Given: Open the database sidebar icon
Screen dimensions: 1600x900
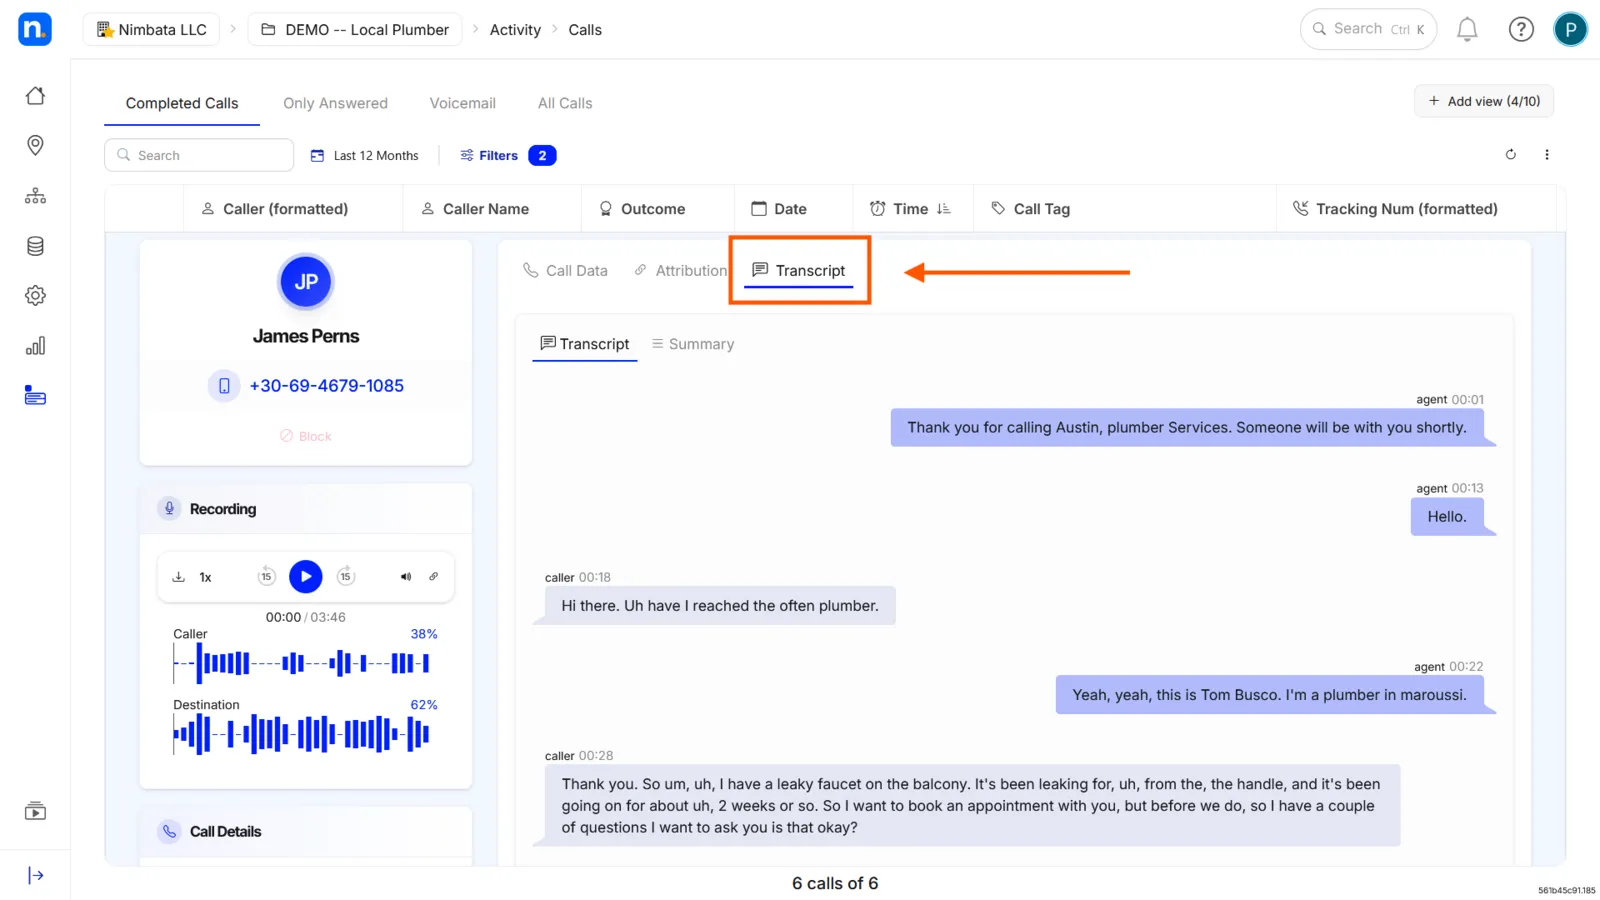Looking at the screenshot, I should [35, 246].
